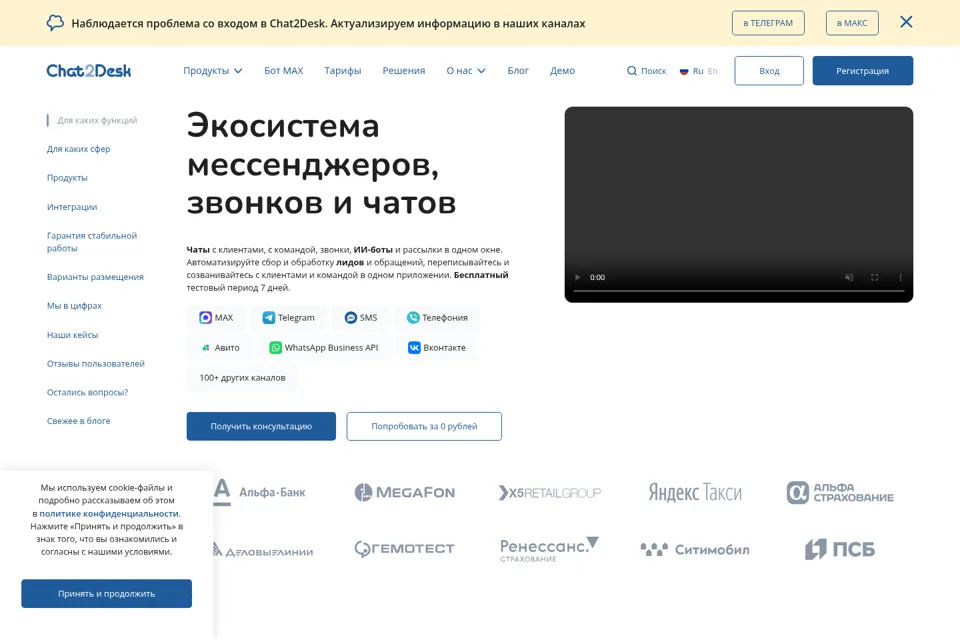Viewport: 960px width, 640px height.
Task: Click the banner text about Chat2Desk login problem
Action: (328, 23)
